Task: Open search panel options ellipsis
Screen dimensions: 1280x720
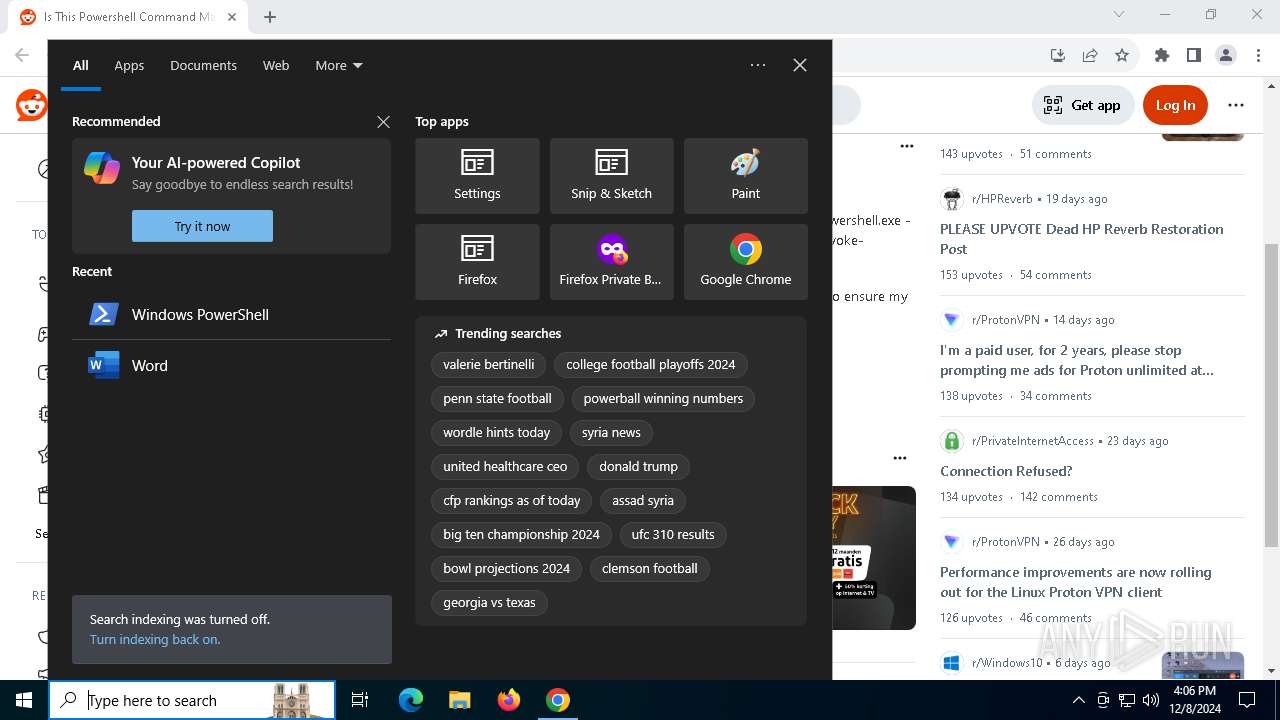Action: pos(758,65)
